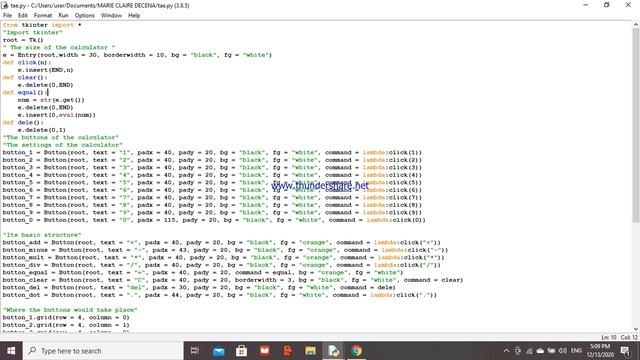Click the 'e = Entry(root,width = 30' line
This screenshot has height=360, width=640.
(x=137, y=55)
